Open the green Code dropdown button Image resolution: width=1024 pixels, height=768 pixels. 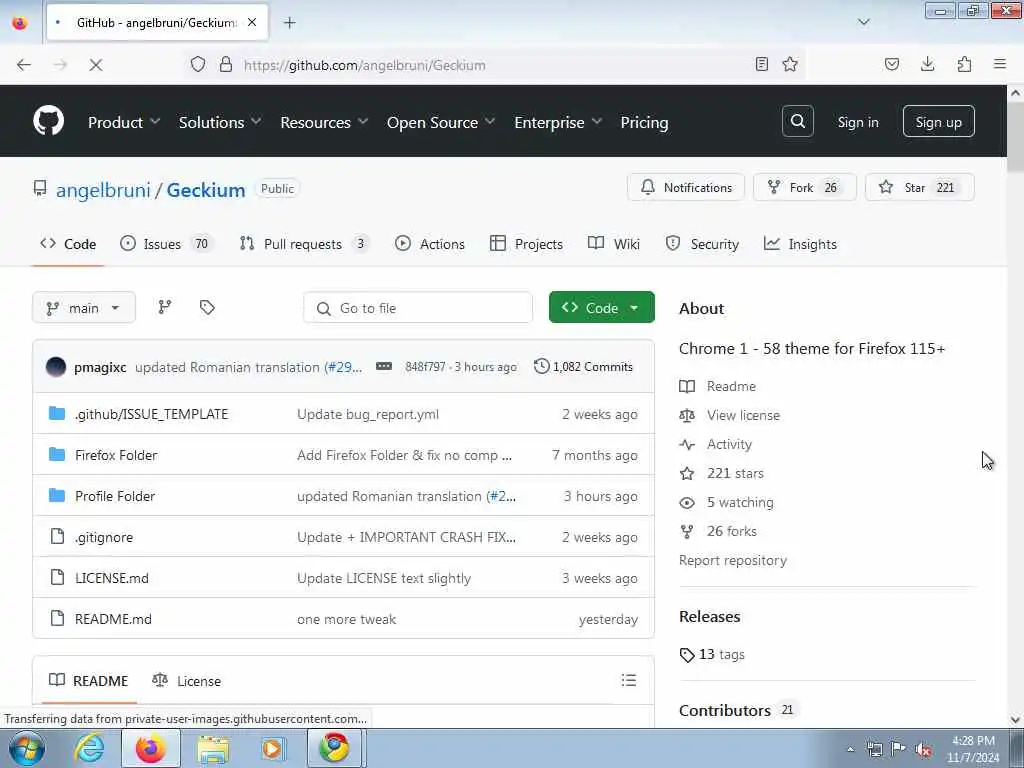(601, 308)
